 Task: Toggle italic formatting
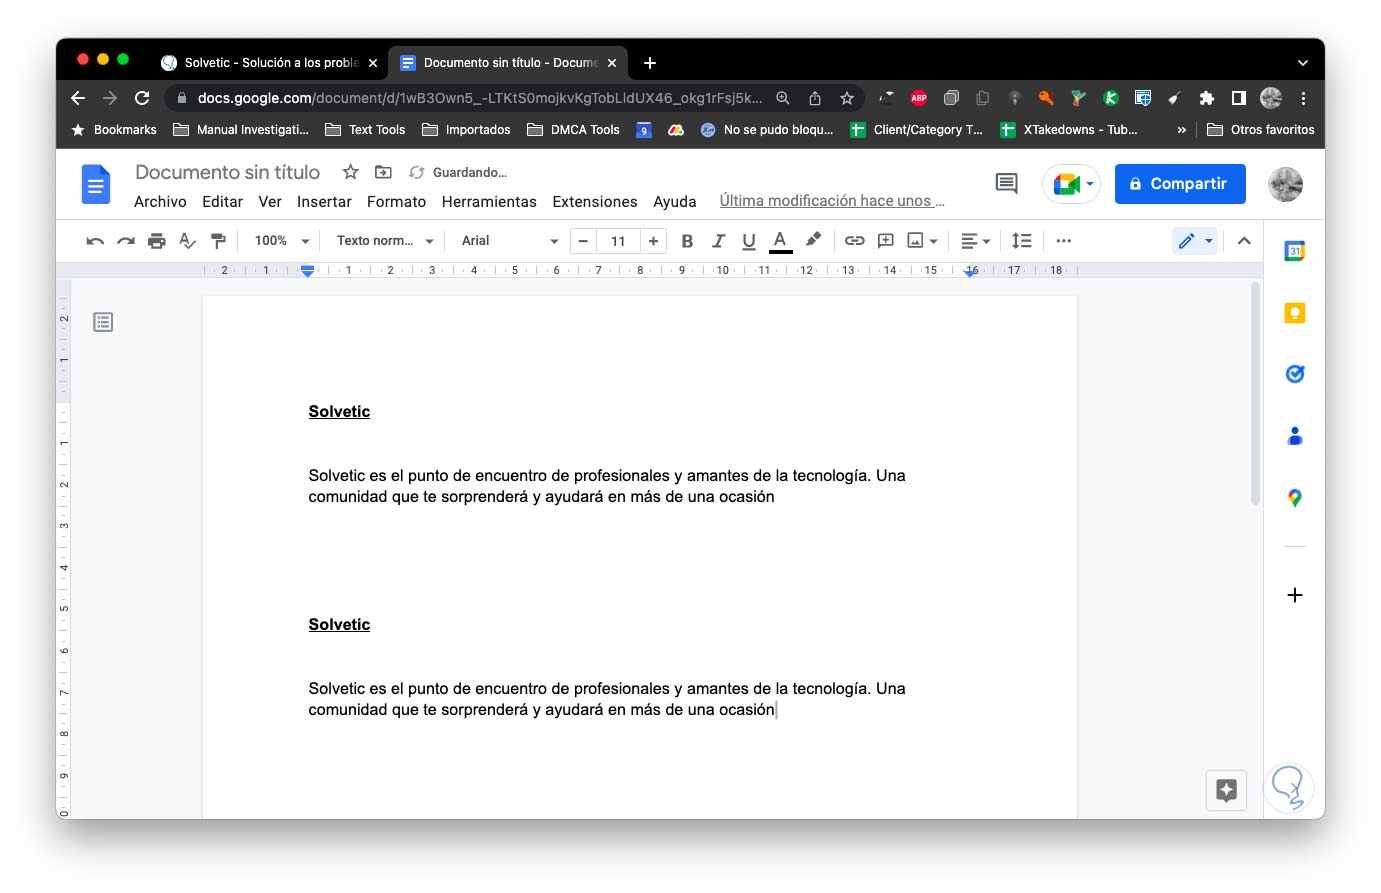(x=718, y=241)
